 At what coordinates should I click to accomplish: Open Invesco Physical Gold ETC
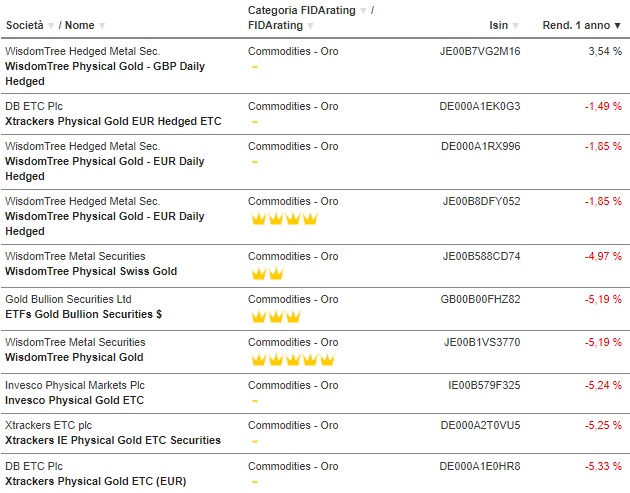74,400
